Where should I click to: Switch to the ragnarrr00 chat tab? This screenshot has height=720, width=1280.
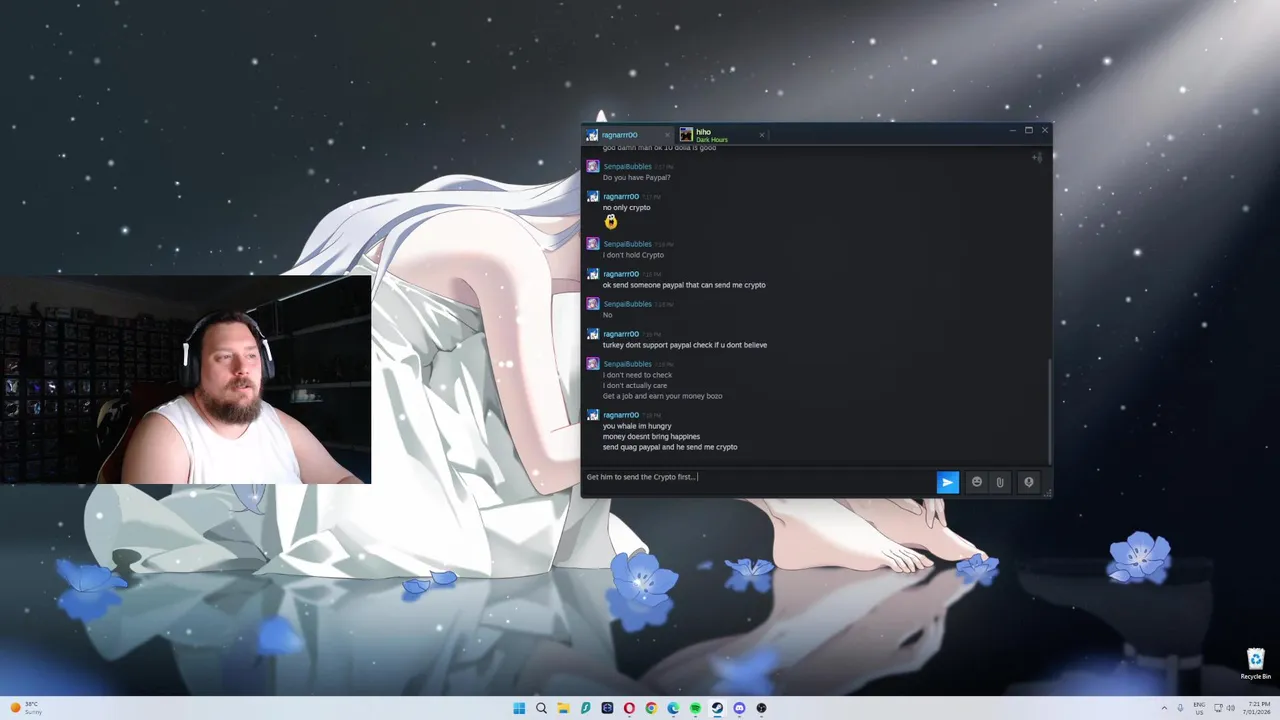627,135
